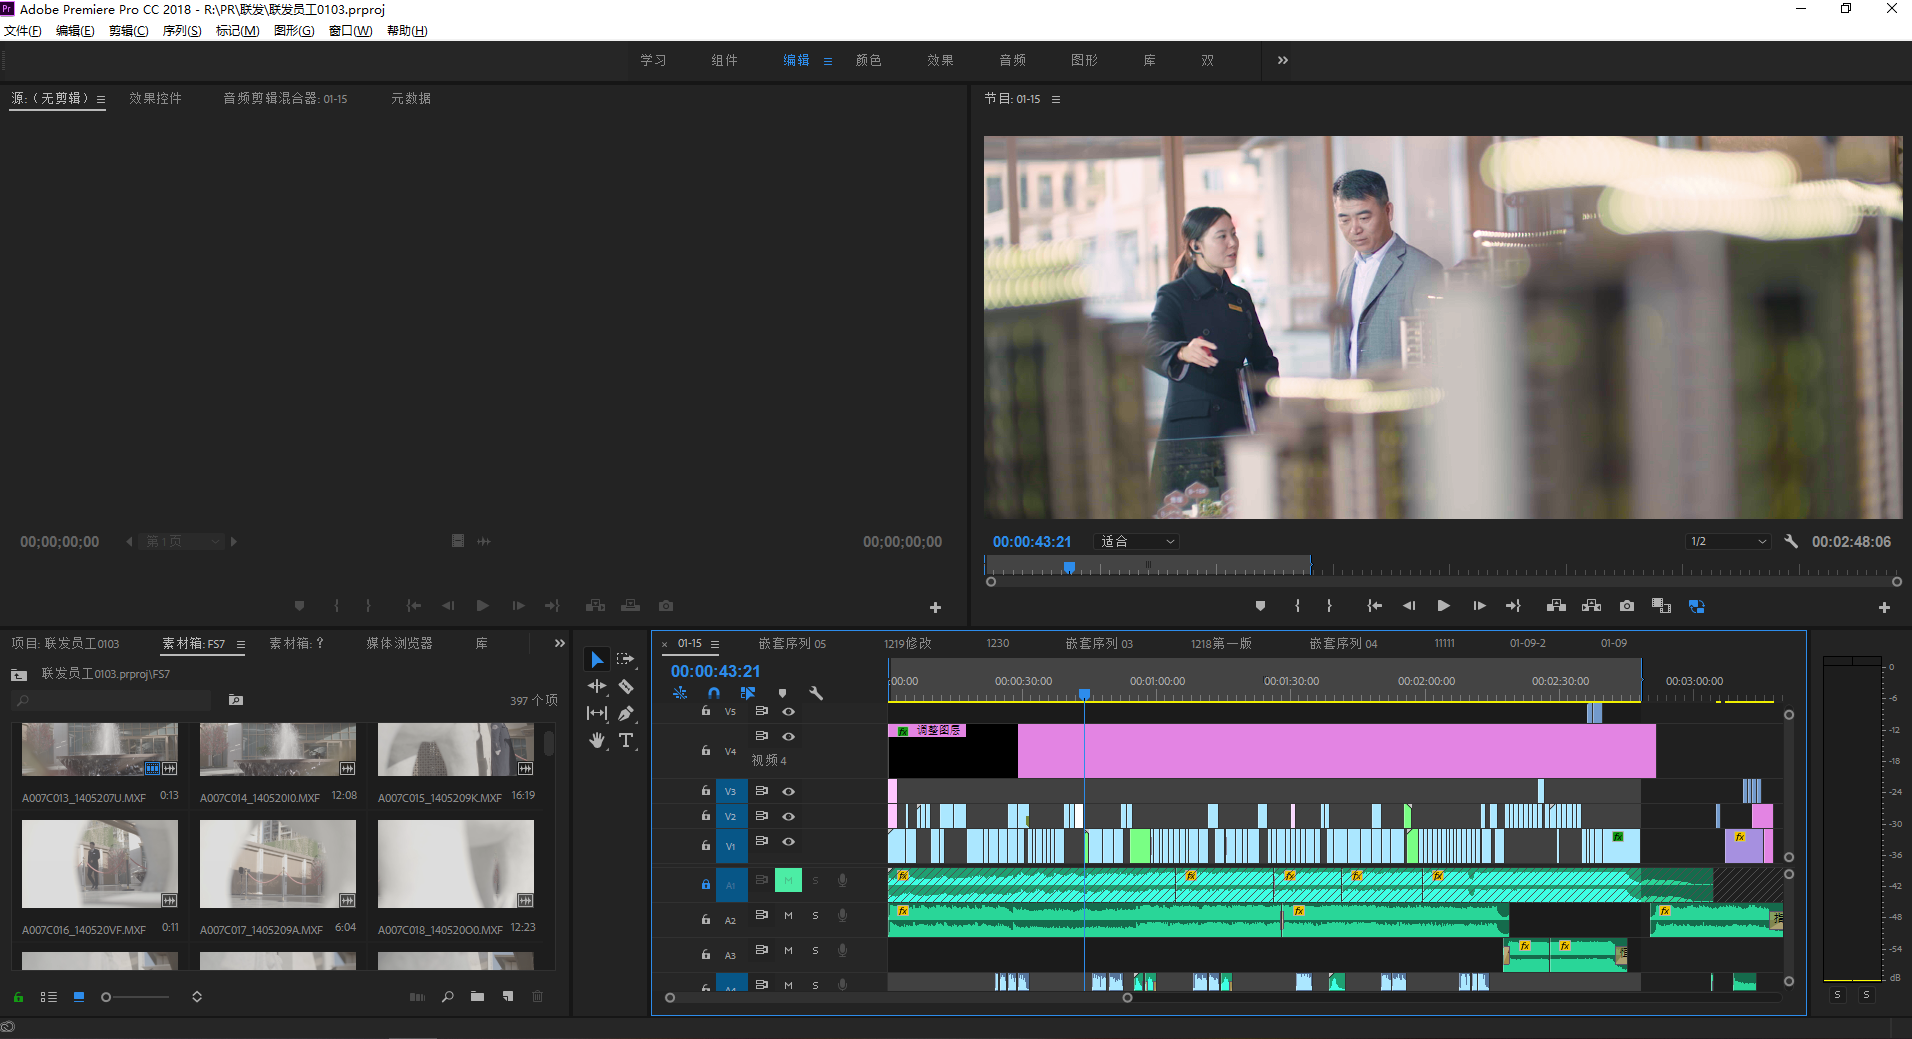Switch to 效果控件 tab
Screen dimensions: 1912x1039
(x=155, y=98)
